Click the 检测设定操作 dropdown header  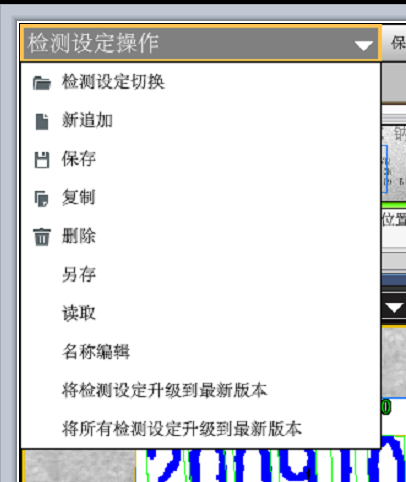pyautogui.click(x=201, y=43)
